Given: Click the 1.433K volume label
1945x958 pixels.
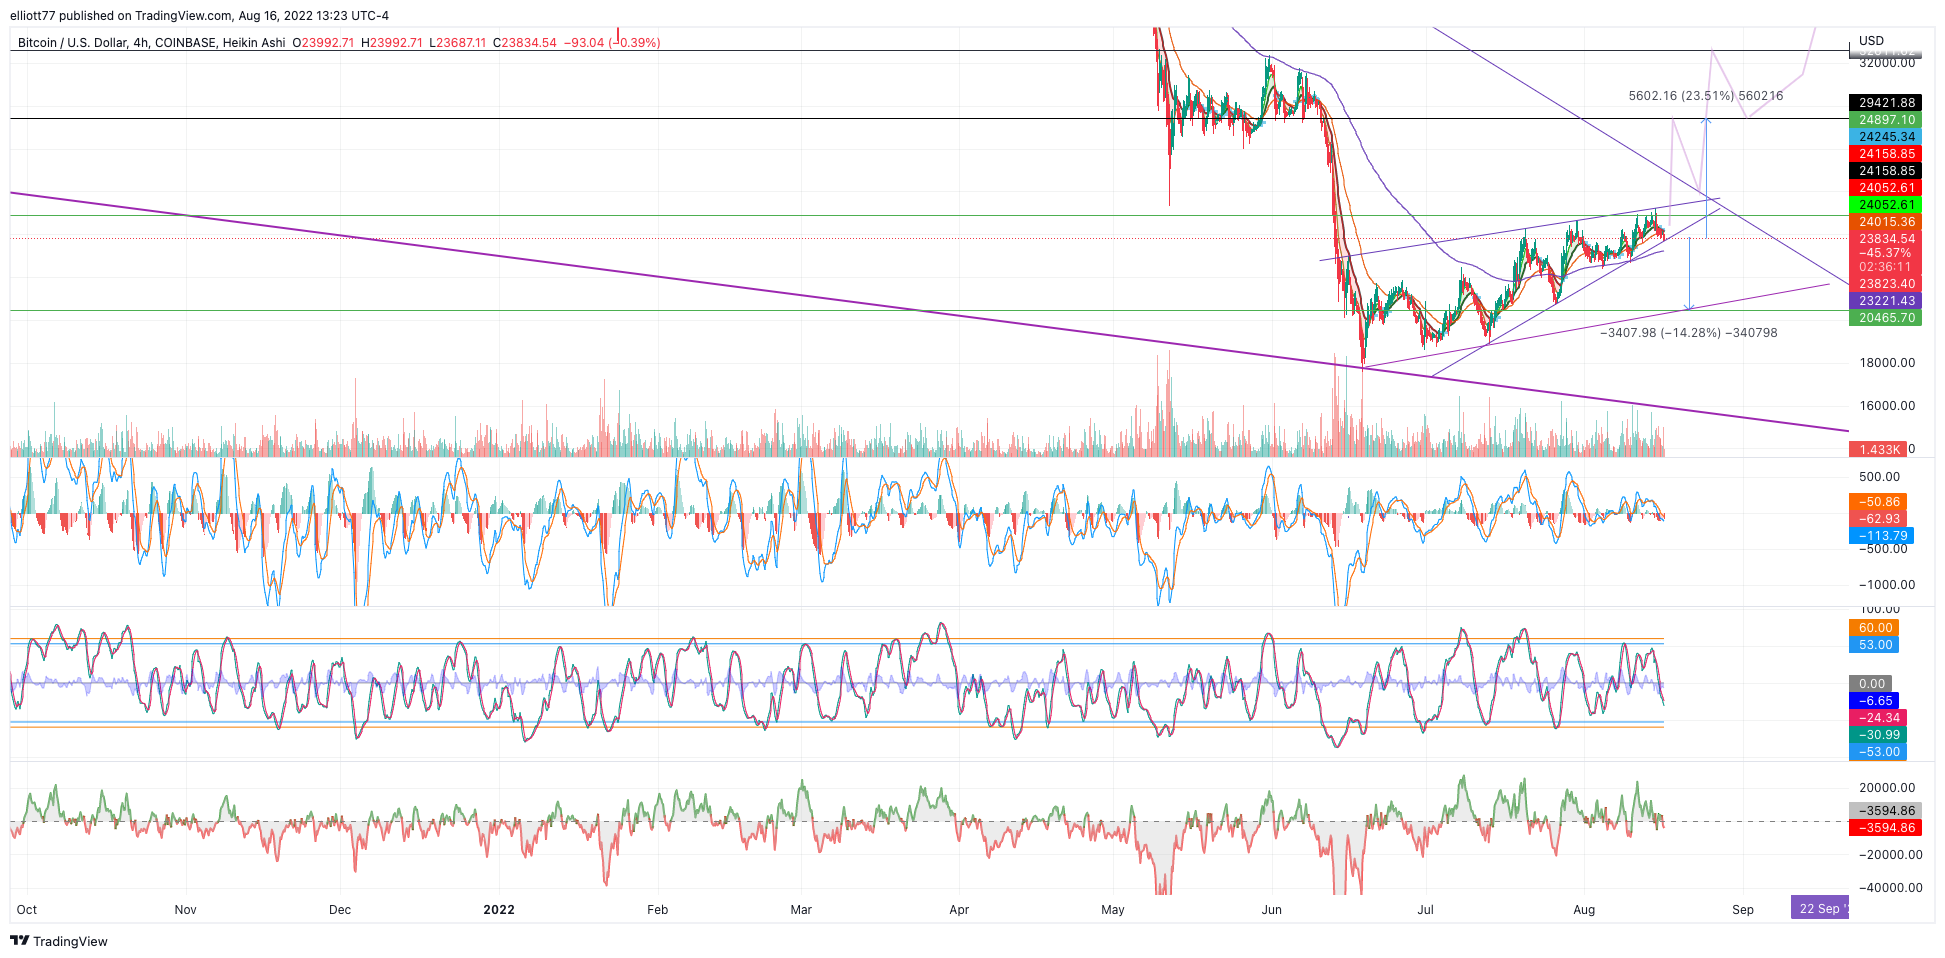Looking at the screenshot, I should tap(1878, 450).
